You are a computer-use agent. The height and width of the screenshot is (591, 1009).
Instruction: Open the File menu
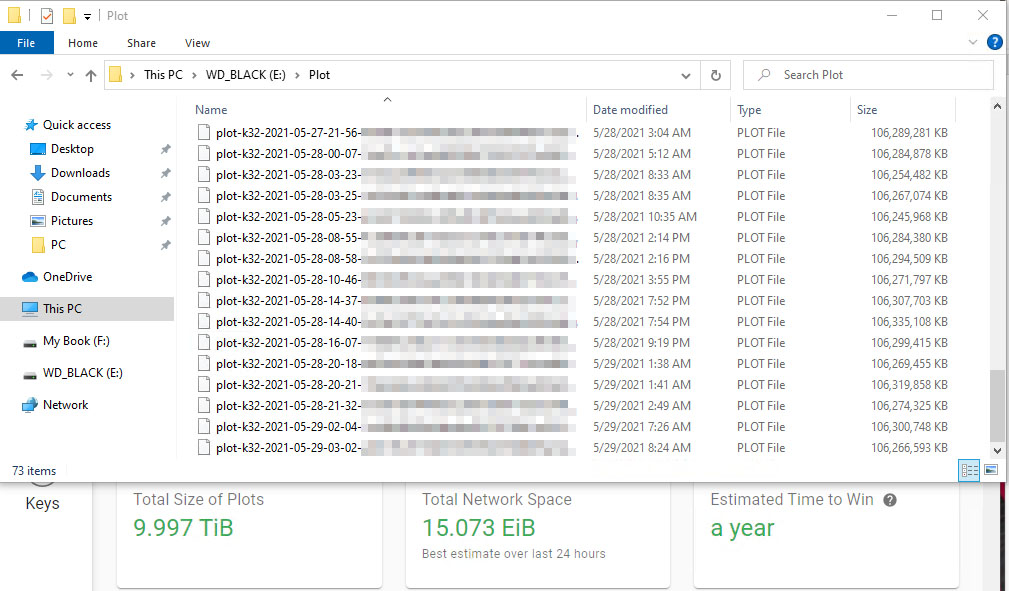click(26, 43)
